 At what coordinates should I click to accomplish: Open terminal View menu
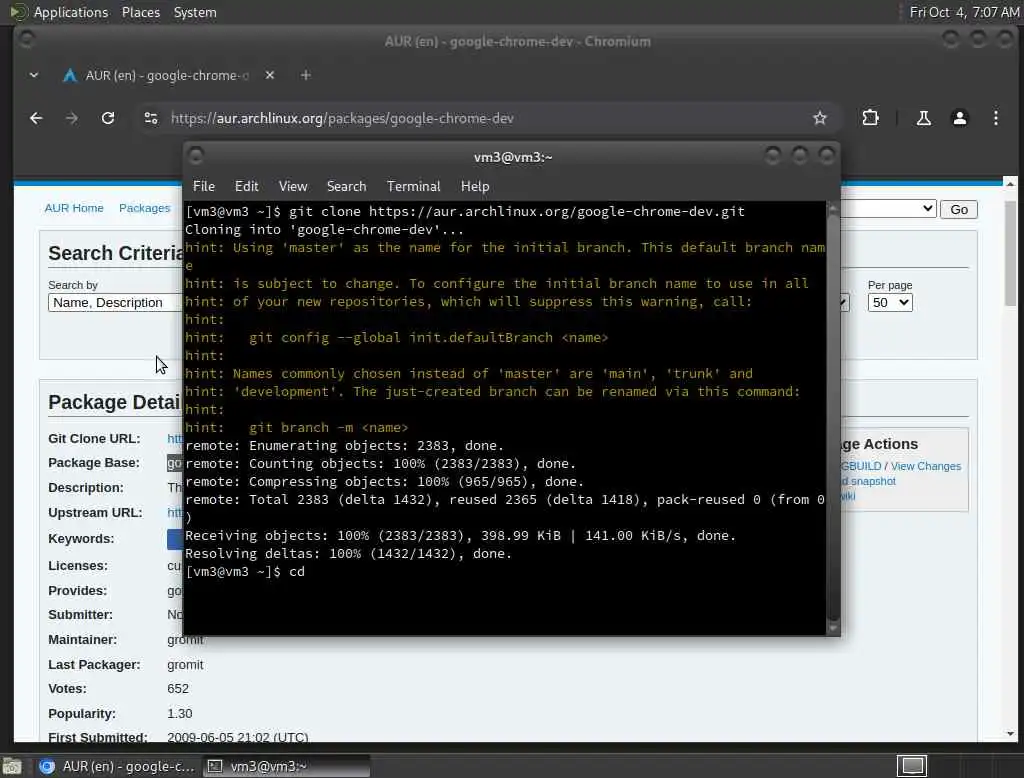tap(293, 186)
